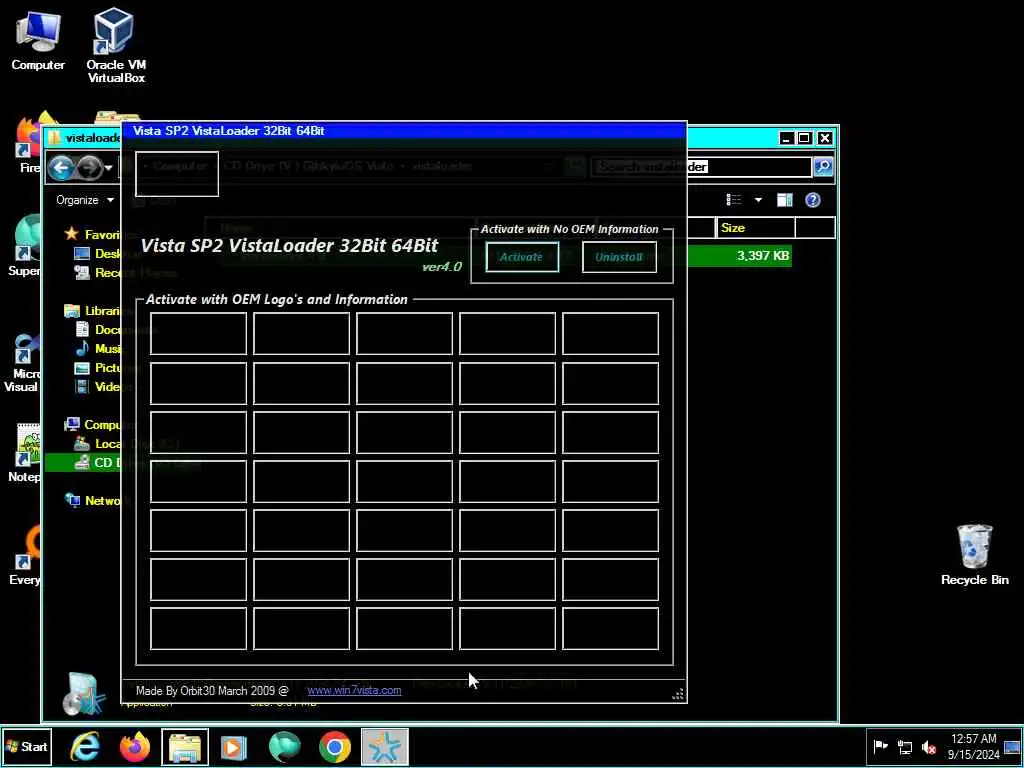Screen dimensions: 1024x768
Task: Click Uninstall in the VistaLoader window
Action: [619, 257]
